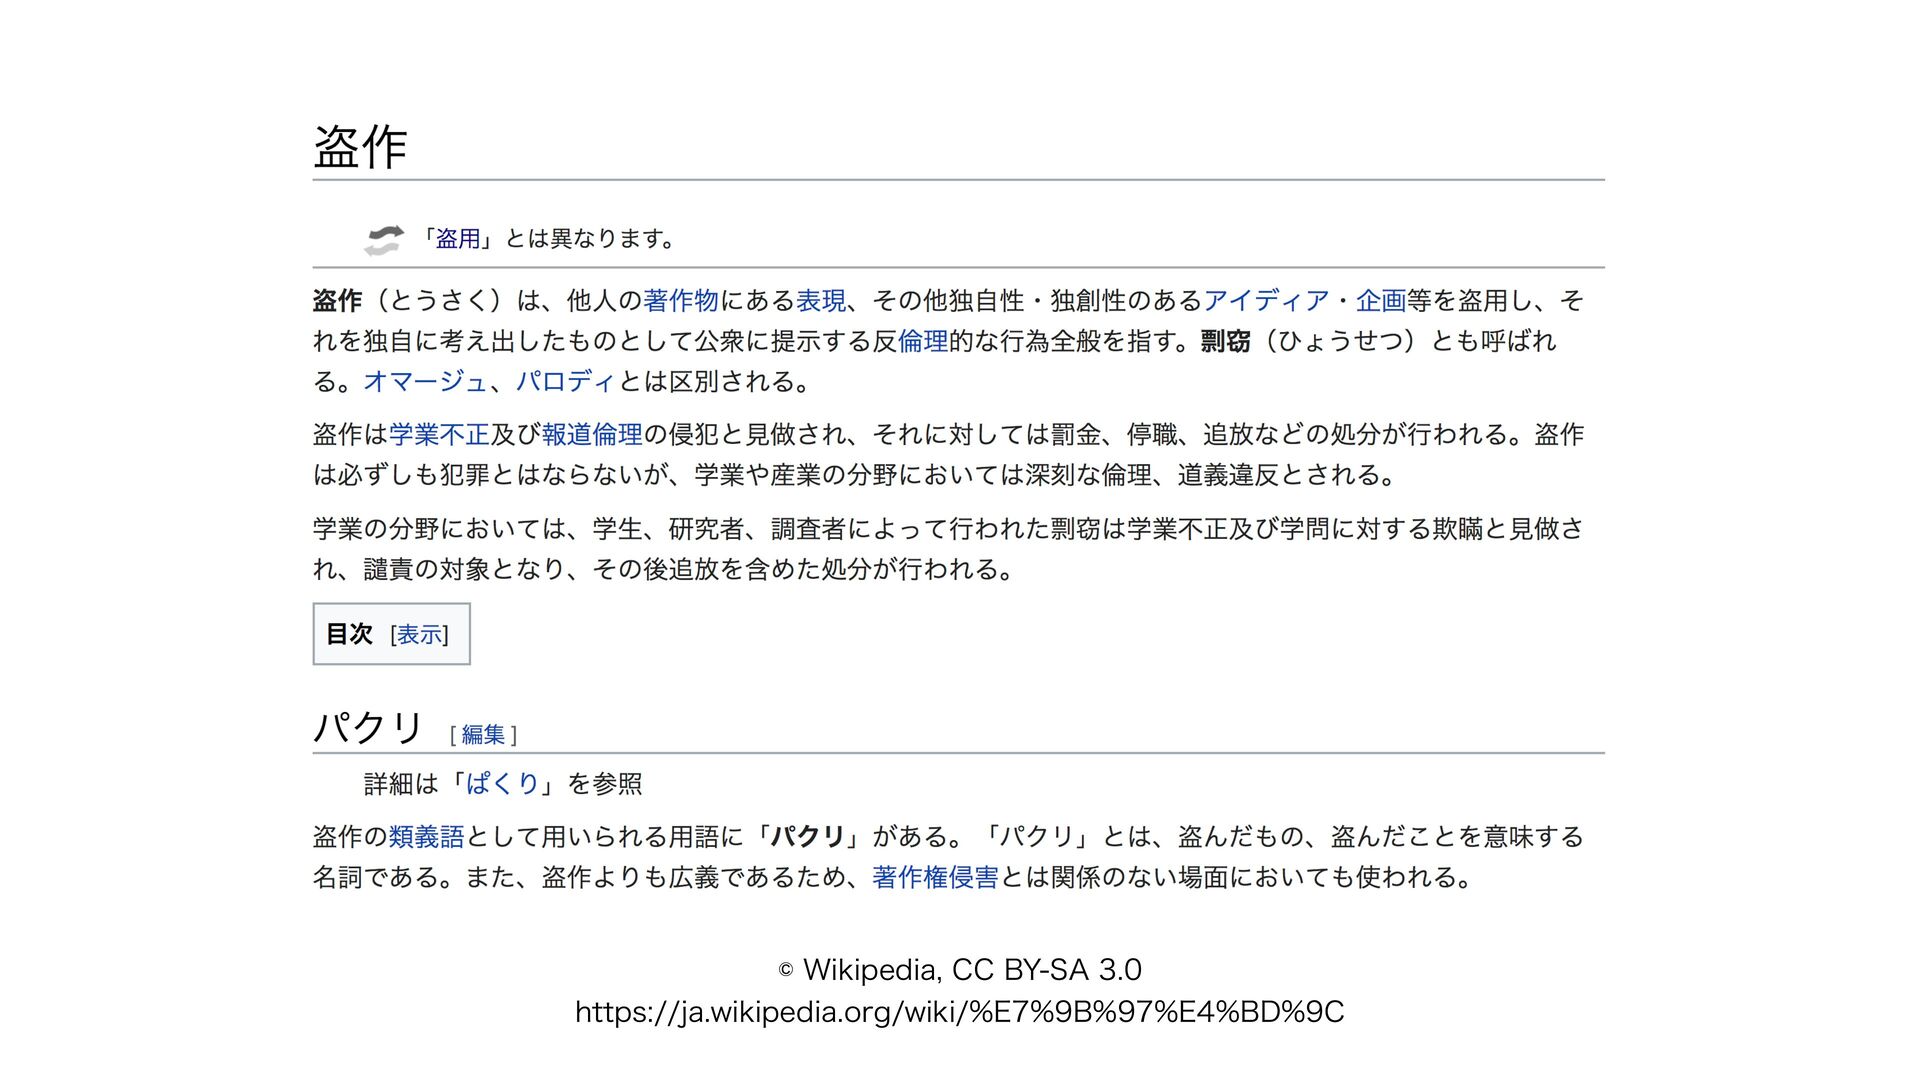The height and width of the screenshot is (1080, 1920).
Task: Click the Wikipedia source URL text
Action: [959, 1013]
